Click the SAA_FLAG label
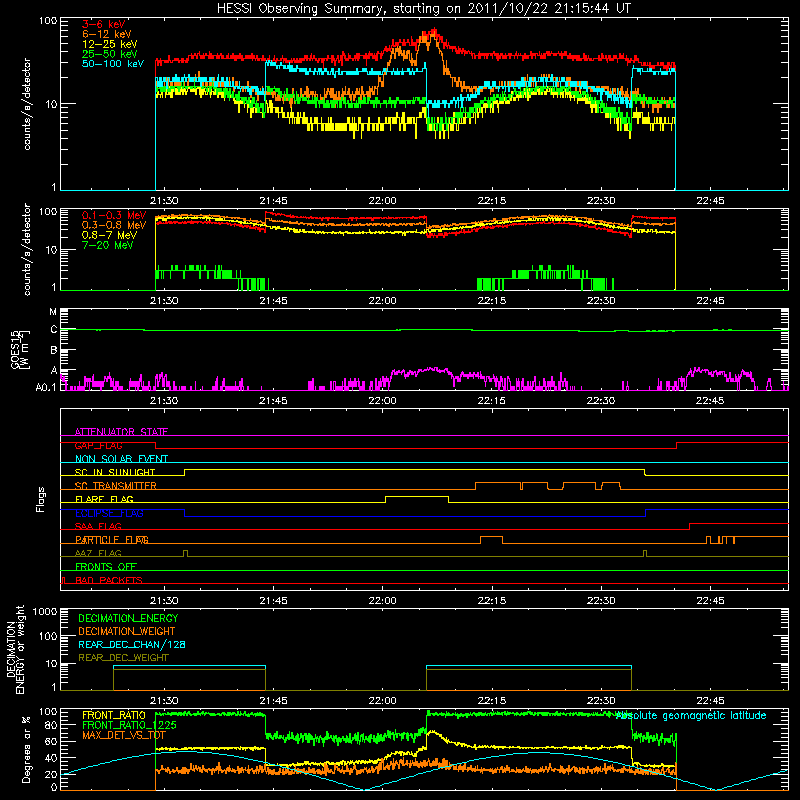The height and width of the screenshot is (800, 800). (x=98, y=526)
